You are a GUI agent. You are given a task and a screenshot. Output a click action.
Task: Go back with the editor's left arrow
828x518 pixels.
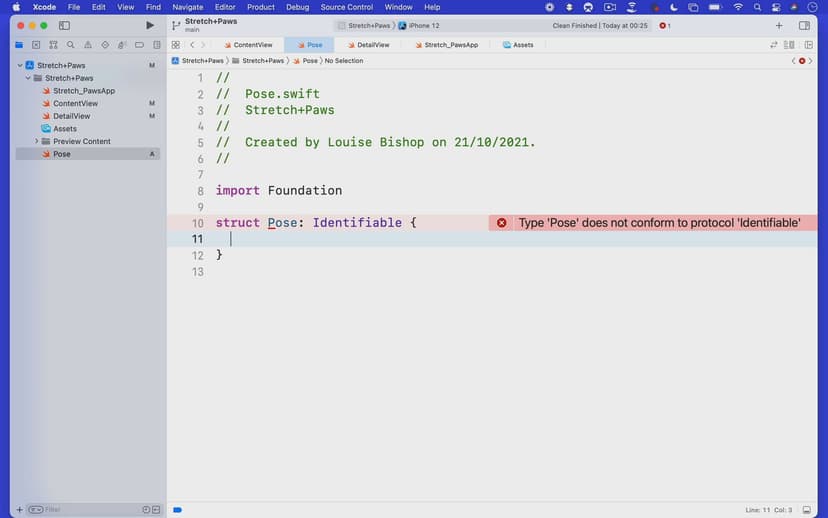click(192, 45)
